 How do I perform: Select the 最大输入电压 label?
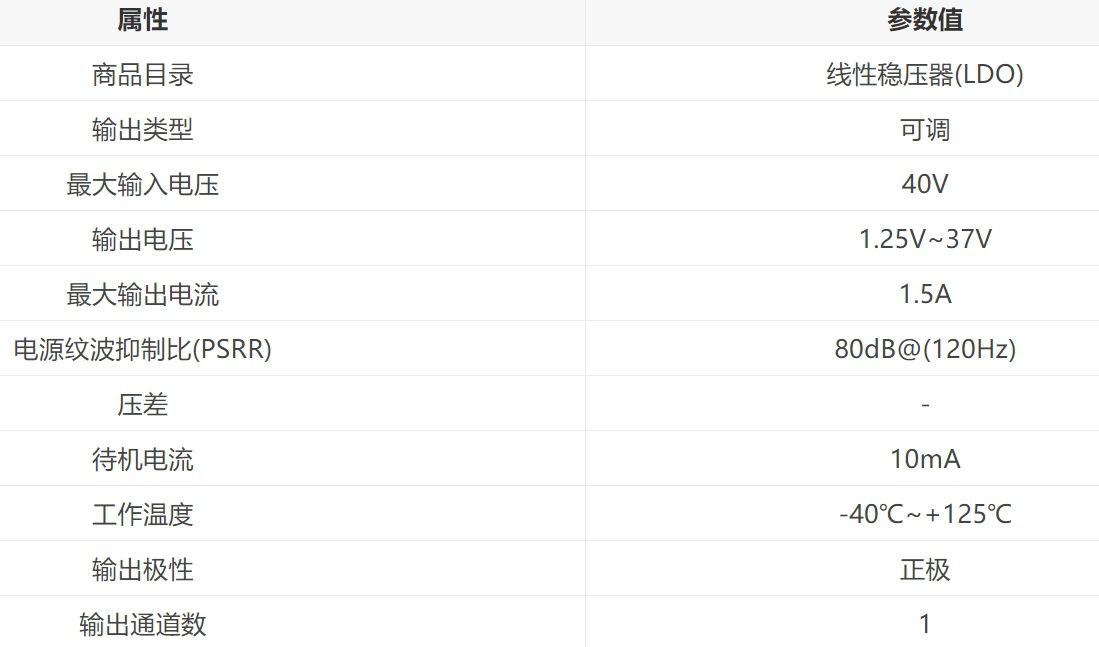point(143,184)
